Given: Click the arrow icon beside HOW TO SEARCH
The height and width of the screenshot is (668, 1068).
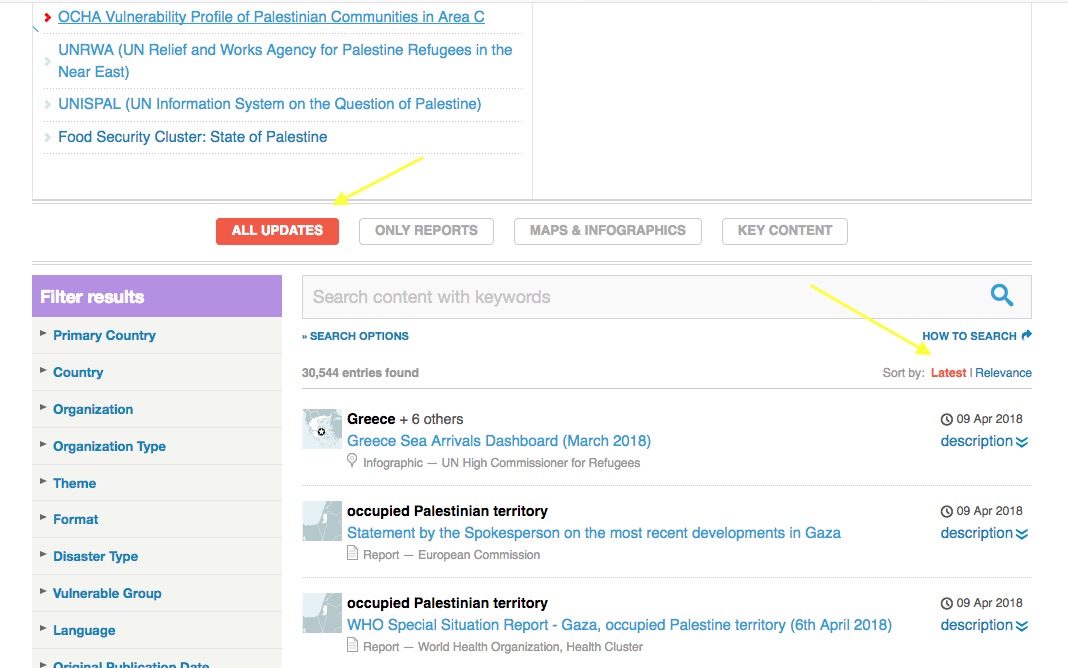Looking at the screenshot, I should click(x=1026, y=335).
